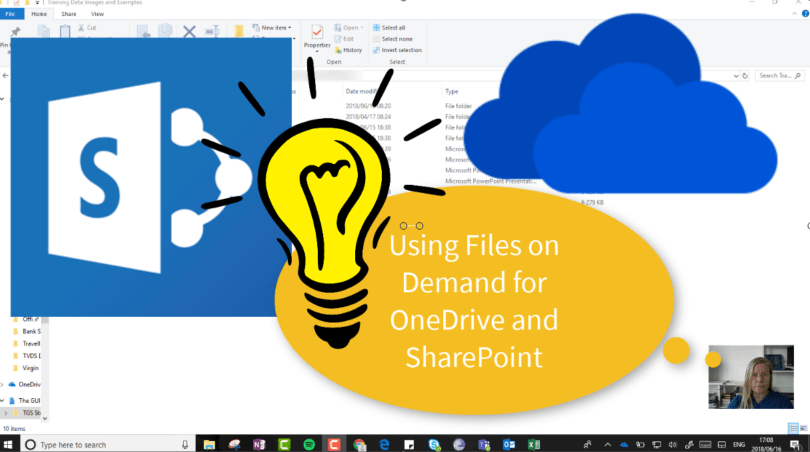Click Invert selection in the ribbon
The width and height of the screenshot is (810, 452).
398,50
